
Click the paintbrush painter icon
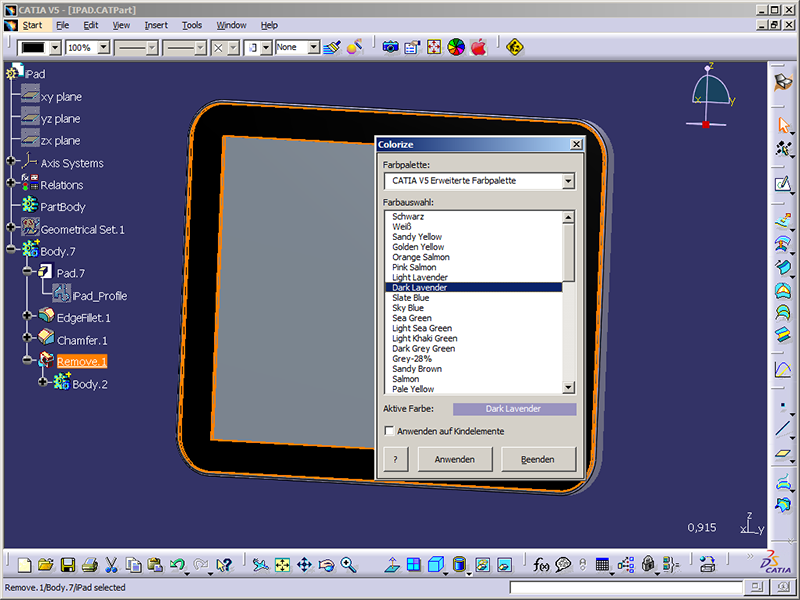332,47
